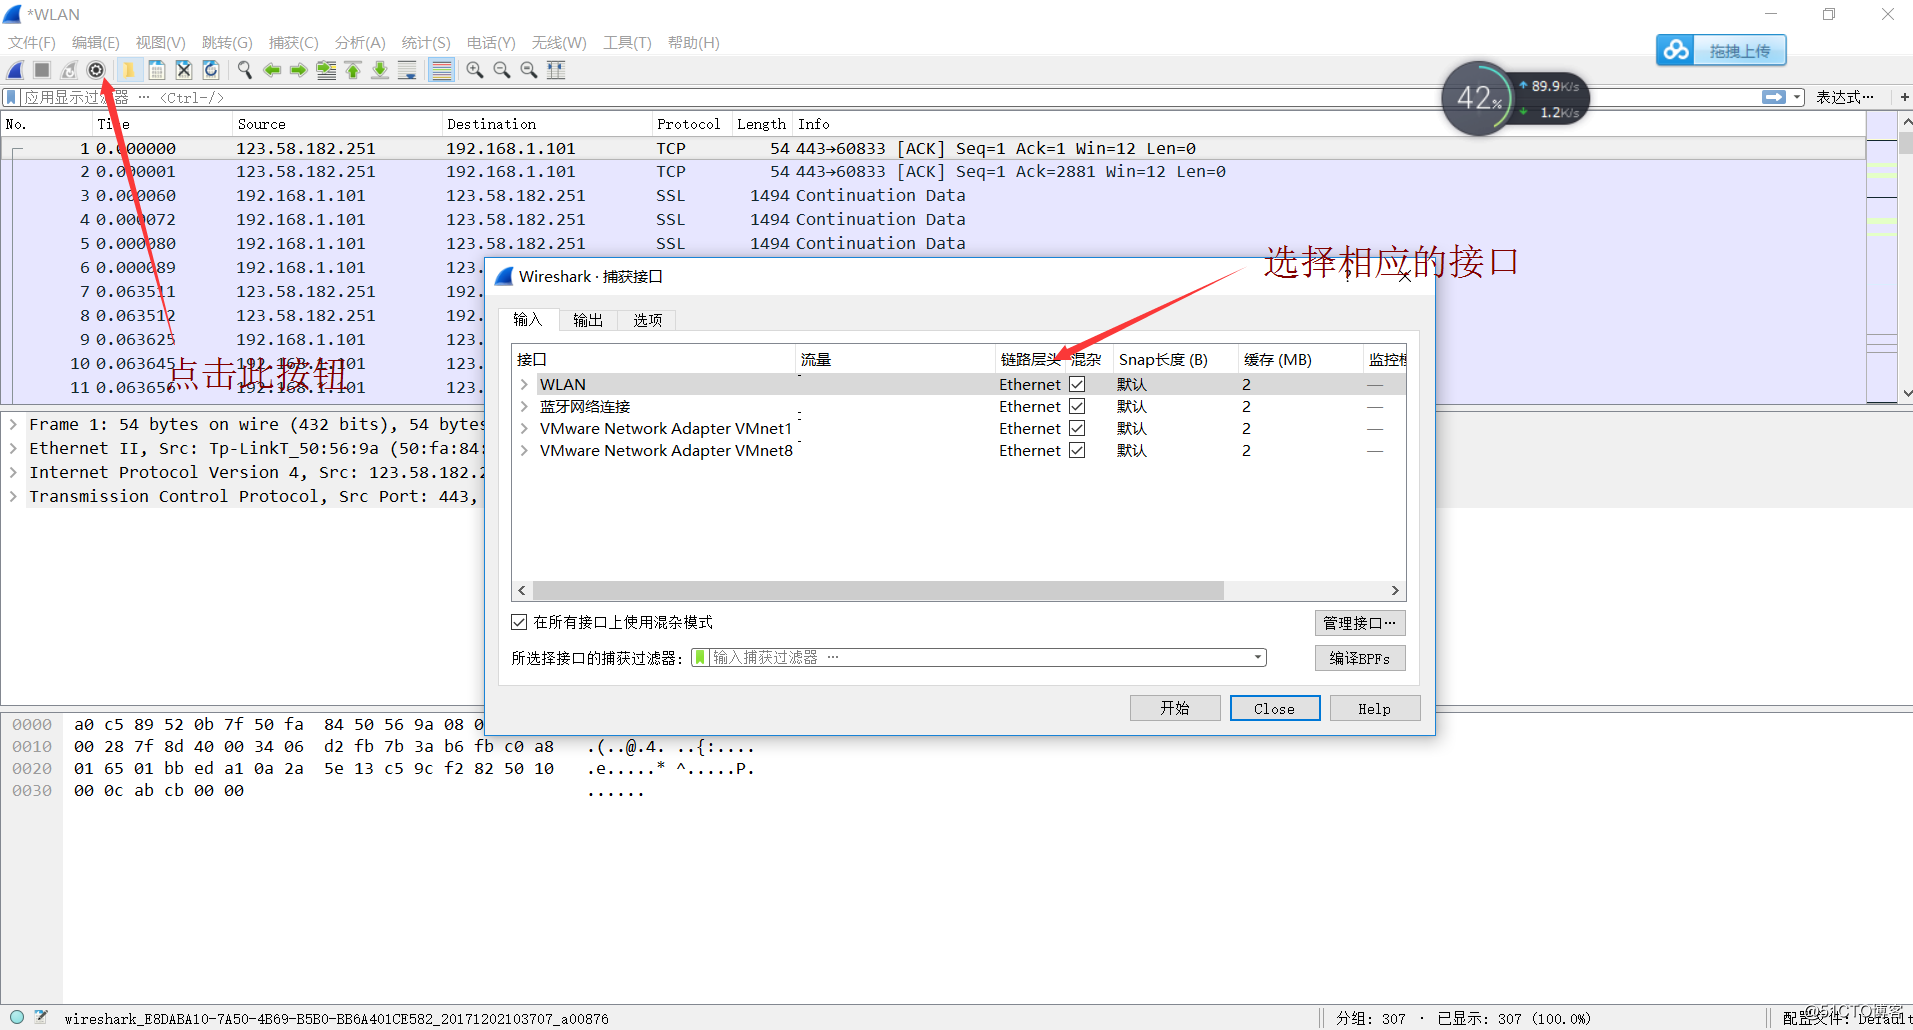Toggle promiscuous checkbox for VMnet8
Screen dimensions: 1913x1030
tap(1077, 450)
